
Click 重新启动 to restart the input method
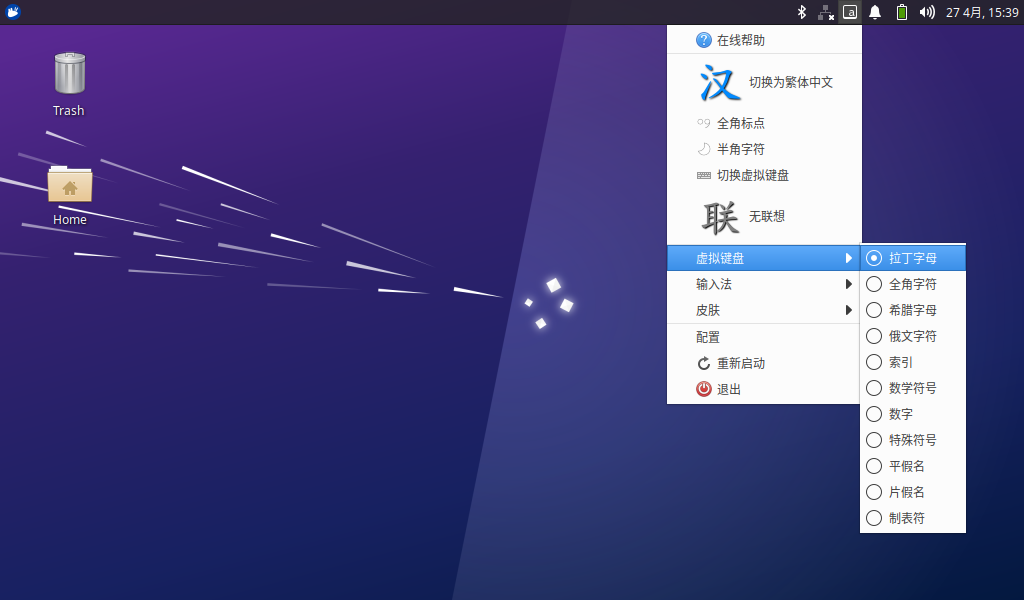(740, 363)
